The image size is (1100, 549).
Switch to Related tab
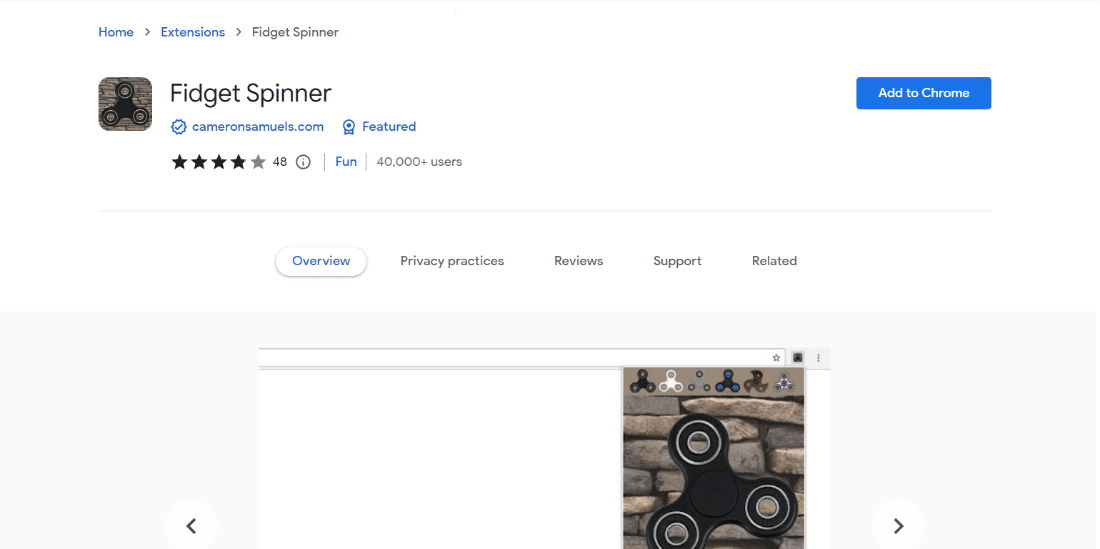click(x=774, y=262)
